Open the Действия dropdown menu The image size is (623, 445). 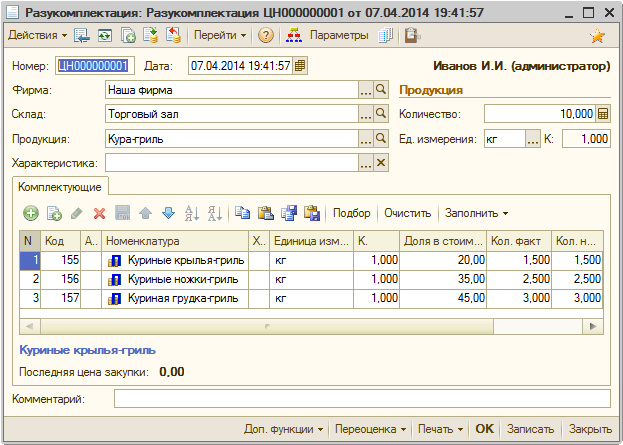[x=37, y=35]
